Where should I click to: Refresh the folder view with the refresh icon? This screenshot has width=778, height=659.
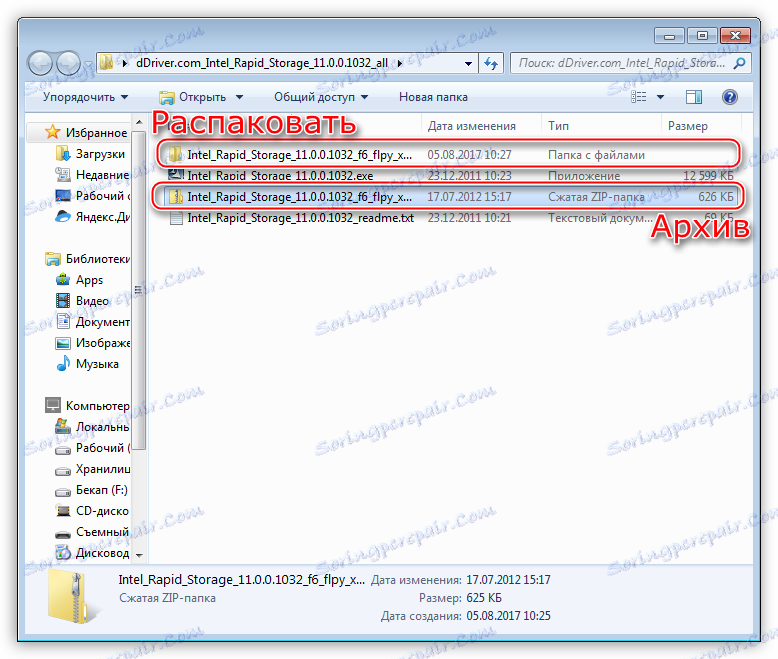coord(491,63)
